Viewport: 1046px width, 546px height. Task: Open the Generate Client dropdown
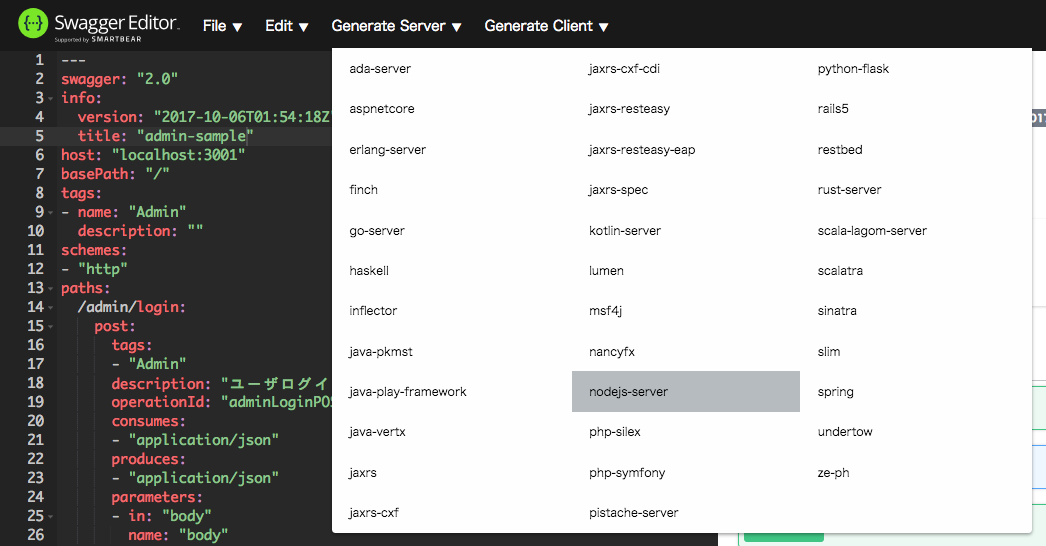[x=546, y=26]
